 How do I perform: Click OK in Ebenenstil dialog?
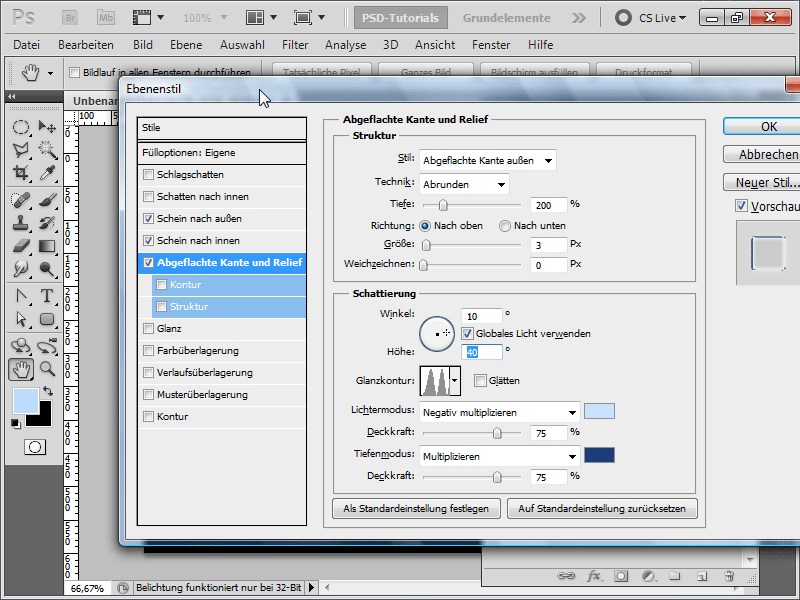[x=761, y=127]
